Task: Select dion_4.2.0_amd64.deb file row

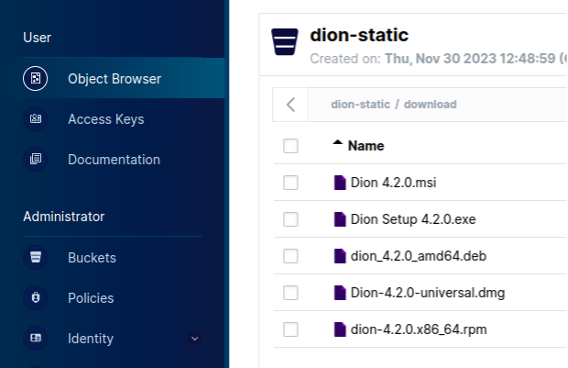Action: pyautogui.click(x=421, y=256)
